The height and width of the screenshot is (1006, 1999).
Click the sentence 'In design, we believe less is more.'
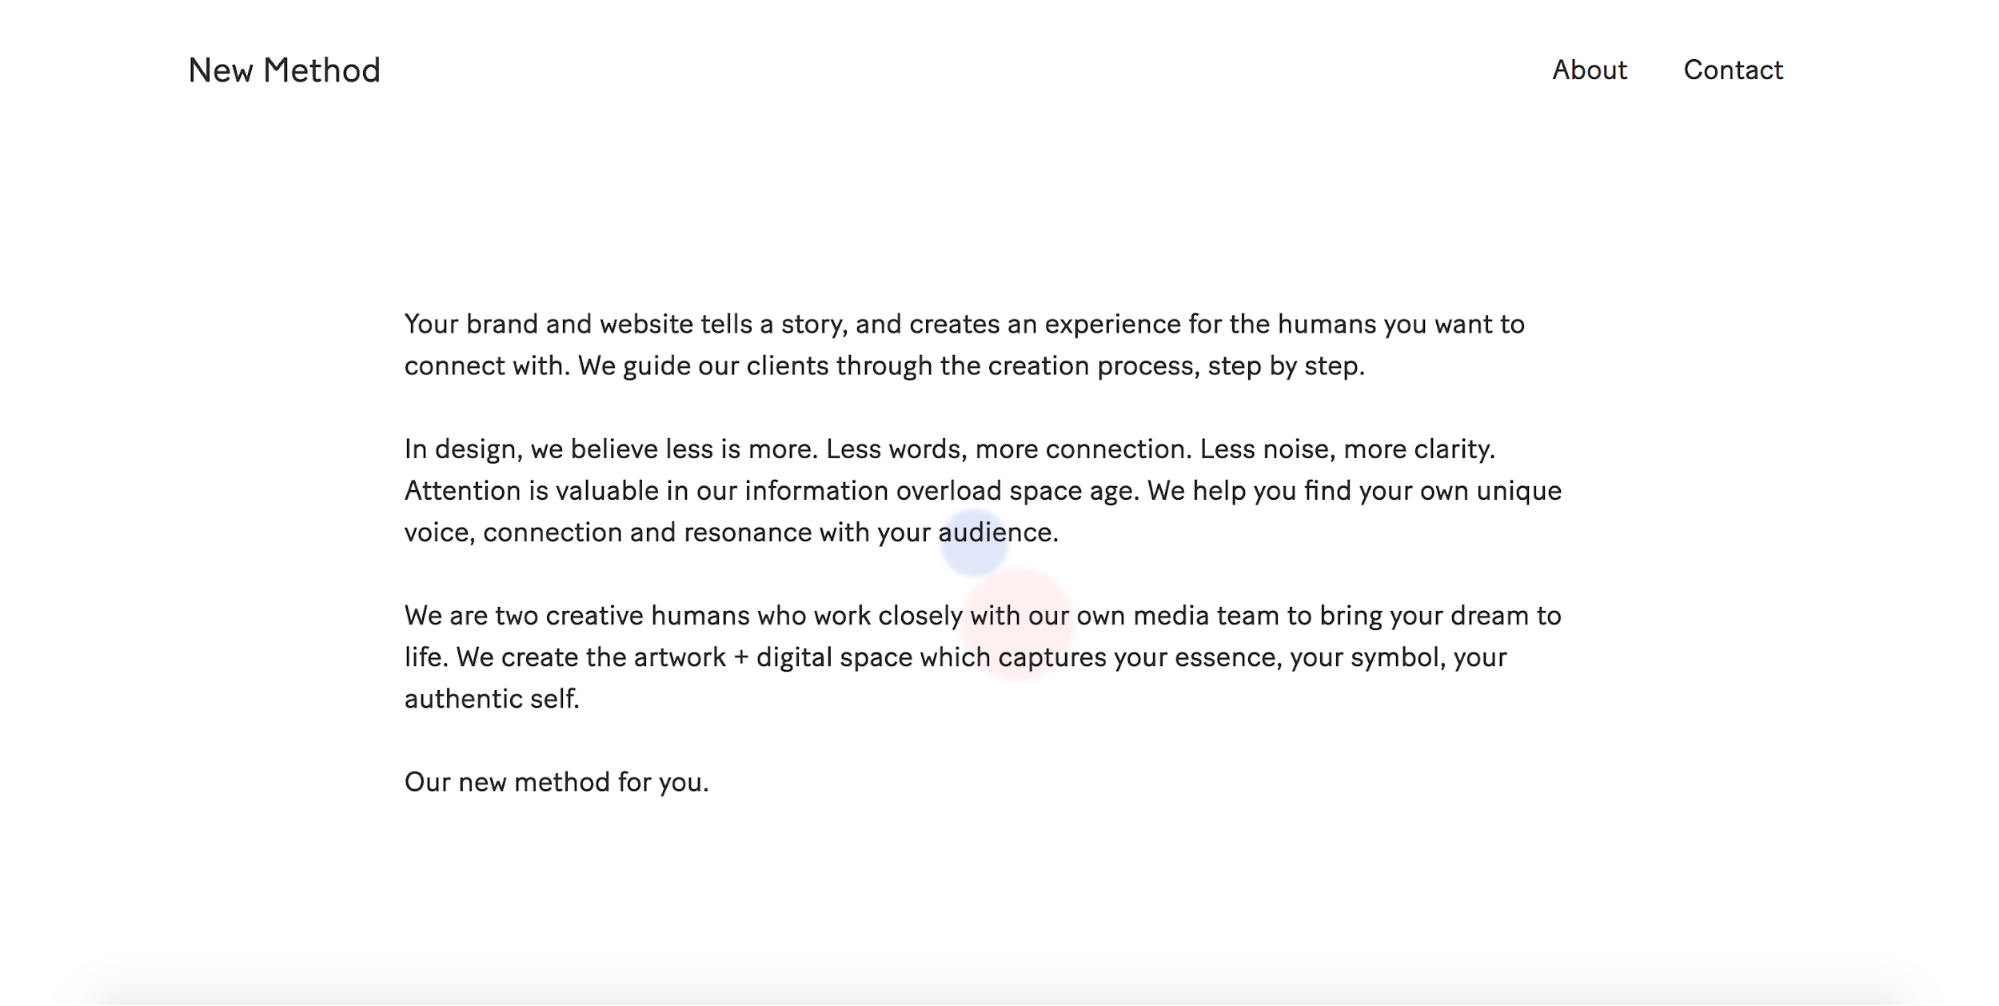point(611,449)
